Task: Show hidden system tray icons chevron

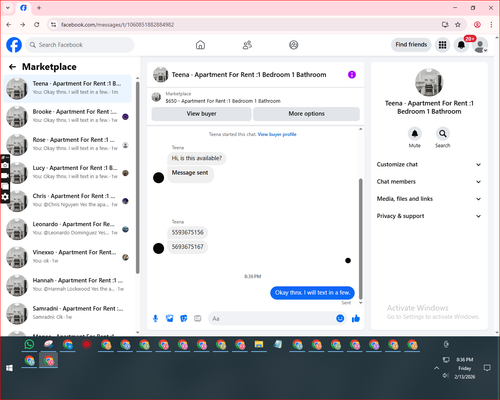Action: click(436, 368)
